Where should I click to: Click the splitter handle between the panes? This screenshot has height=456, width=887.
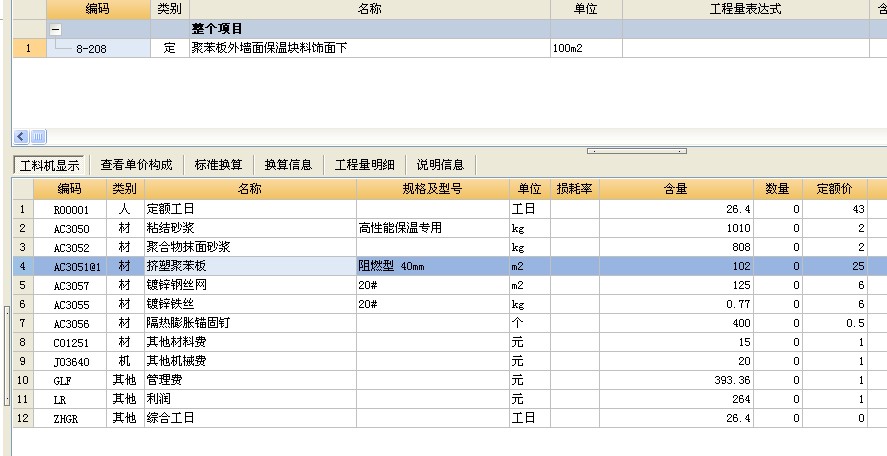(x=636, y=151)
